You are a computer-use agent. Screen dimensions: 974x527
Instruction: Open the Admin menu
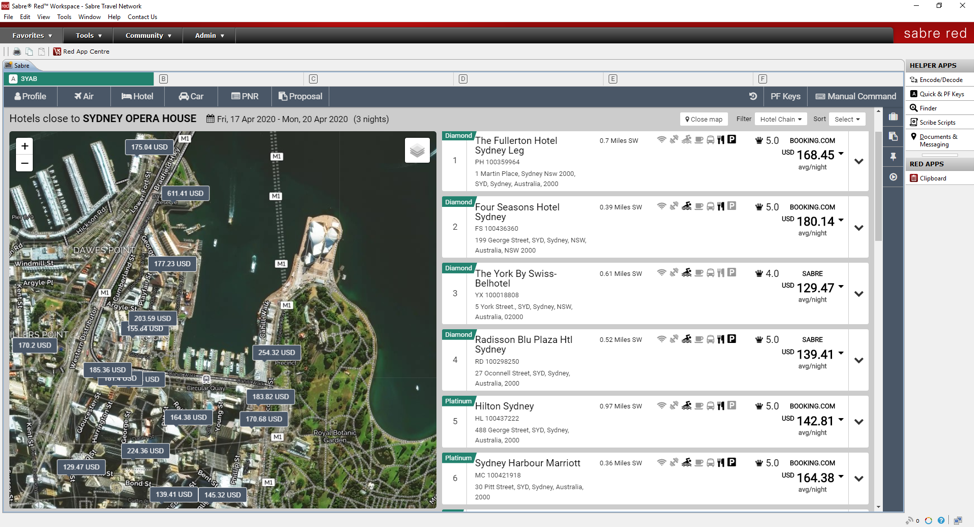209,35
